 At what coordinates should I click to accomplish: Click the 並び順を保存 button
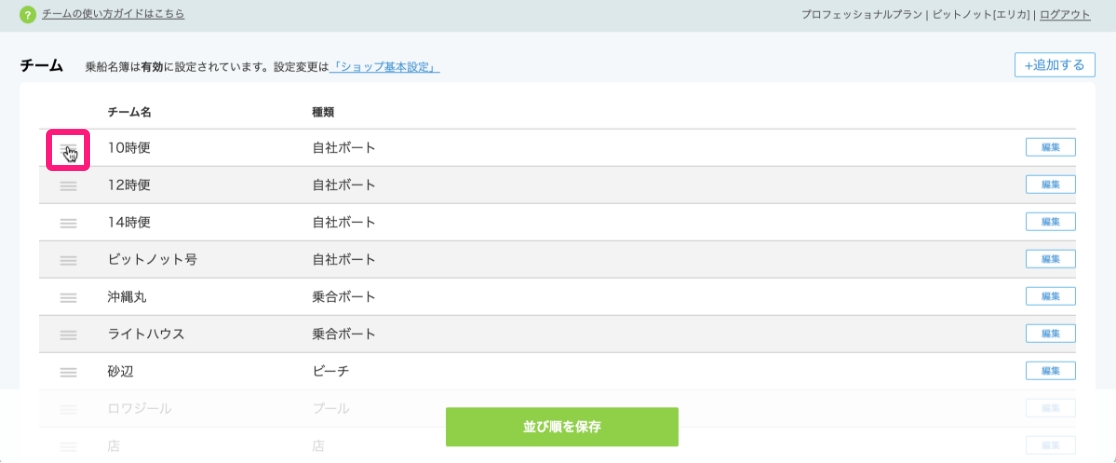coord(562,427)
